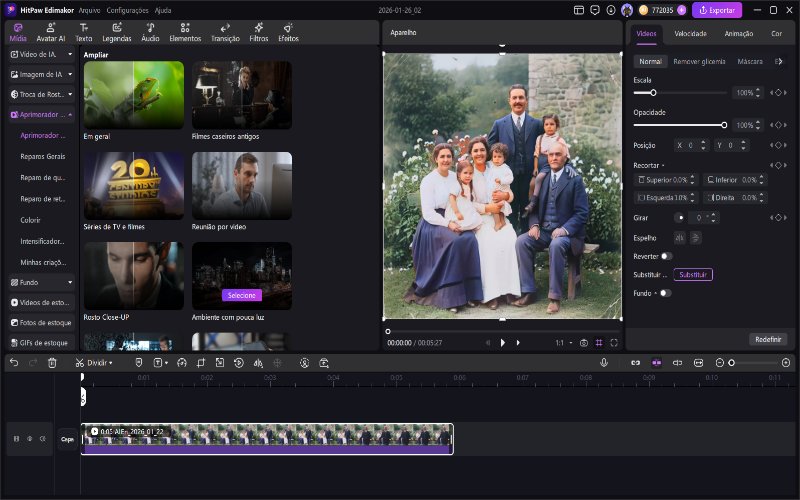Open Colorir in the sidebar
Image resolution: width=800 pixels, height=500 pixels.
point(30,220)
